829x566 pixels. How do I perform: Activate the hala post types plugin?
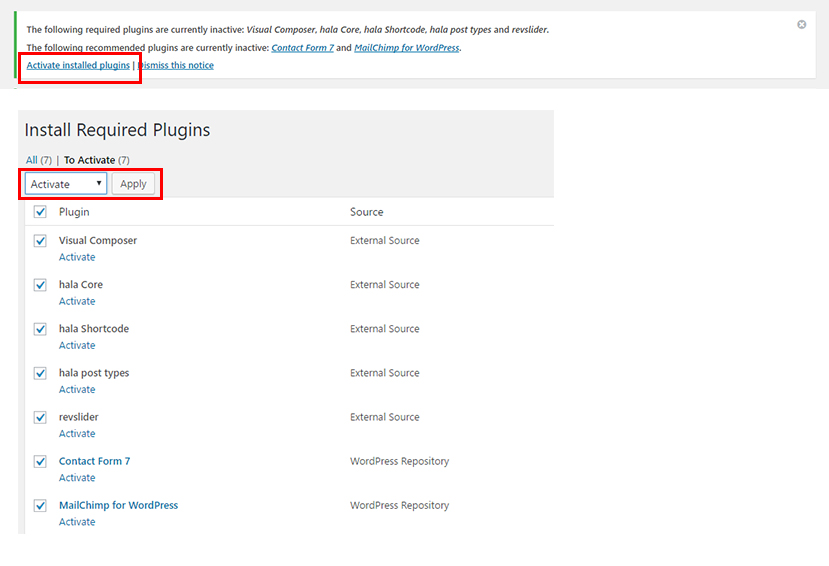click(x=77, y=389)
